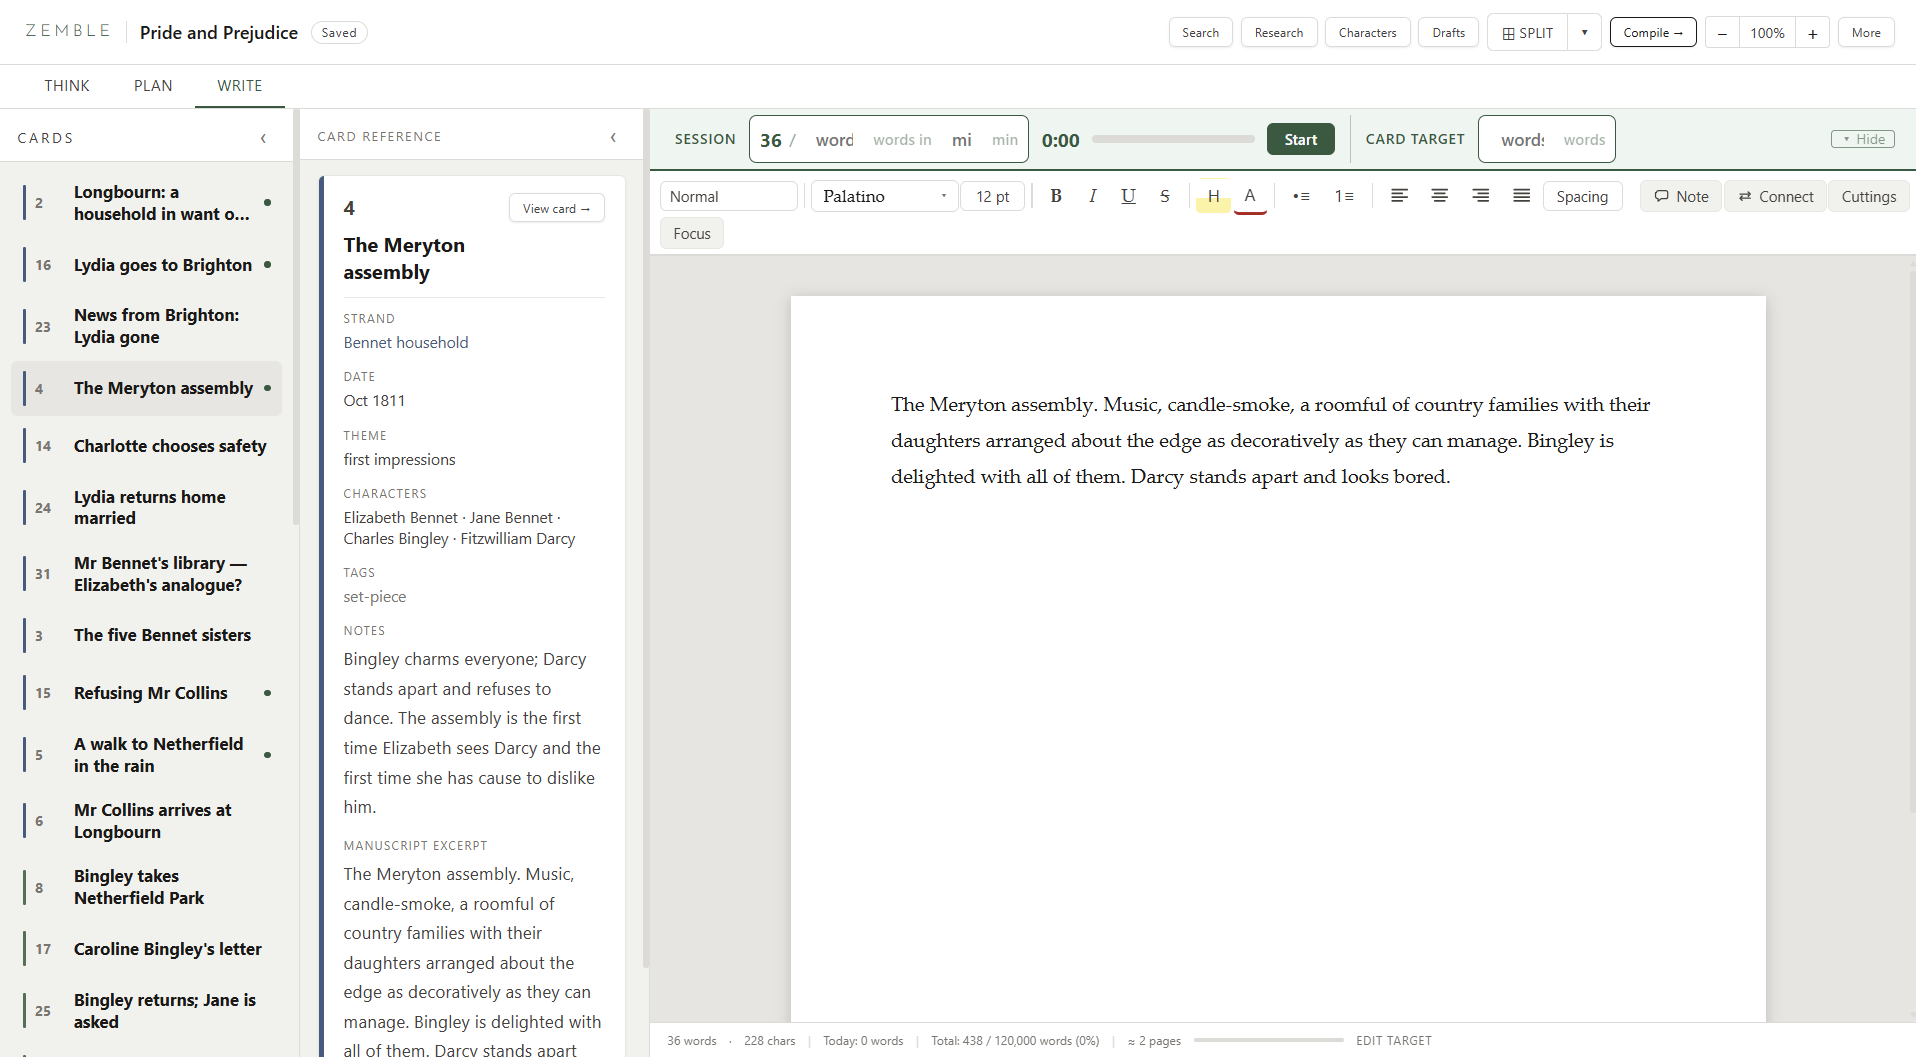Toggle italic formatting
The height and width of the screenshot is (1057, 1916).
click(x=1092, y=196)
